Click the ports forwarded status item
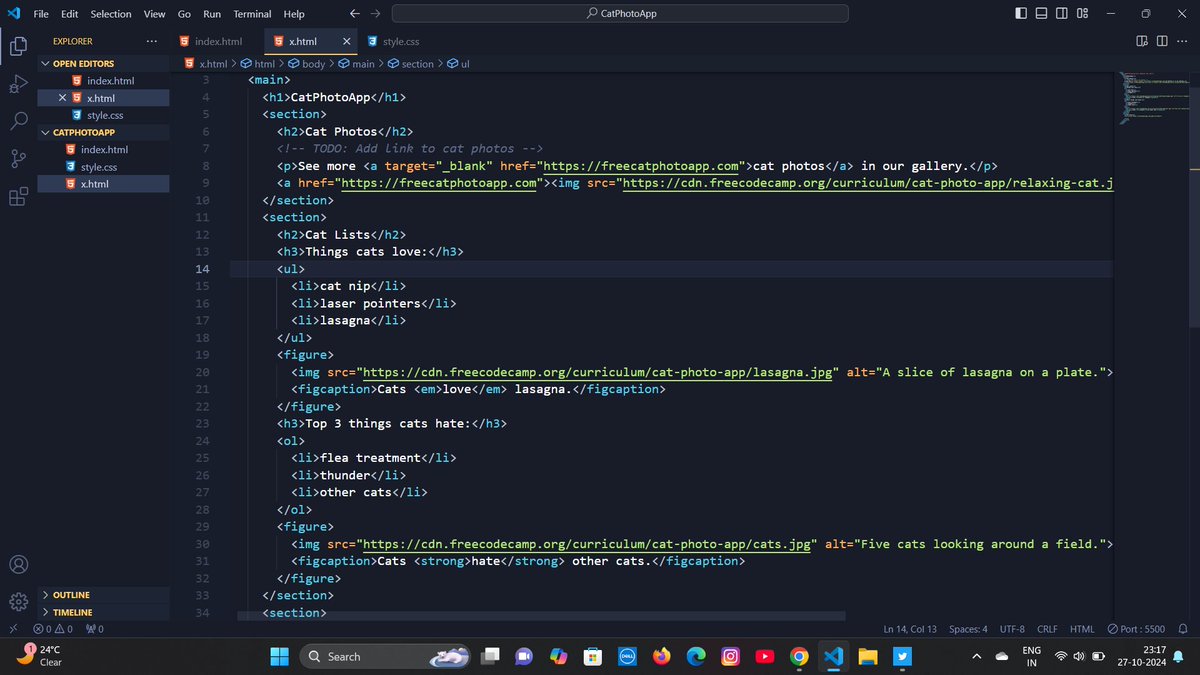The width and height of the screenshot is (1200, 675). pyautogui.click(x=96, y=629)
